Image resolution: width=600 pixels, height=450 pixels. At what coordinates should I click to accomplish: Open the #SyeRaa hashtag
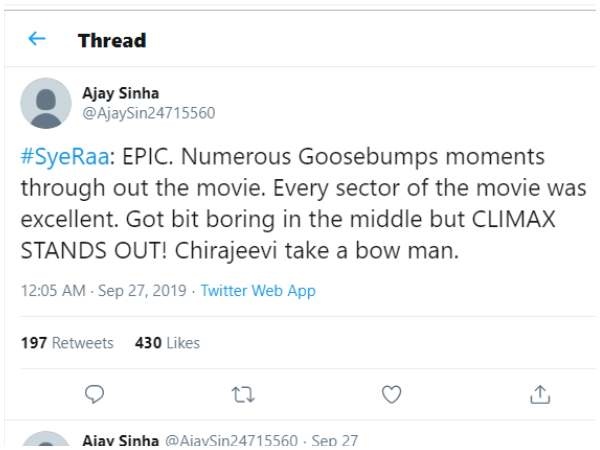[x=65, y=157]
